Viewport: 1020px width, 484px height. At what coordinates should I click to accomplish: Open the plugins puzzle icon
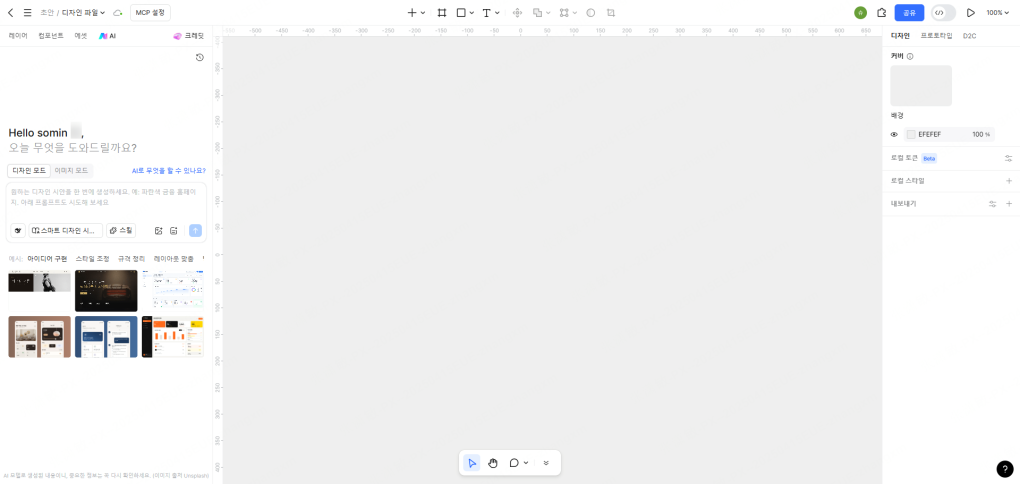[x=881, y=12]
